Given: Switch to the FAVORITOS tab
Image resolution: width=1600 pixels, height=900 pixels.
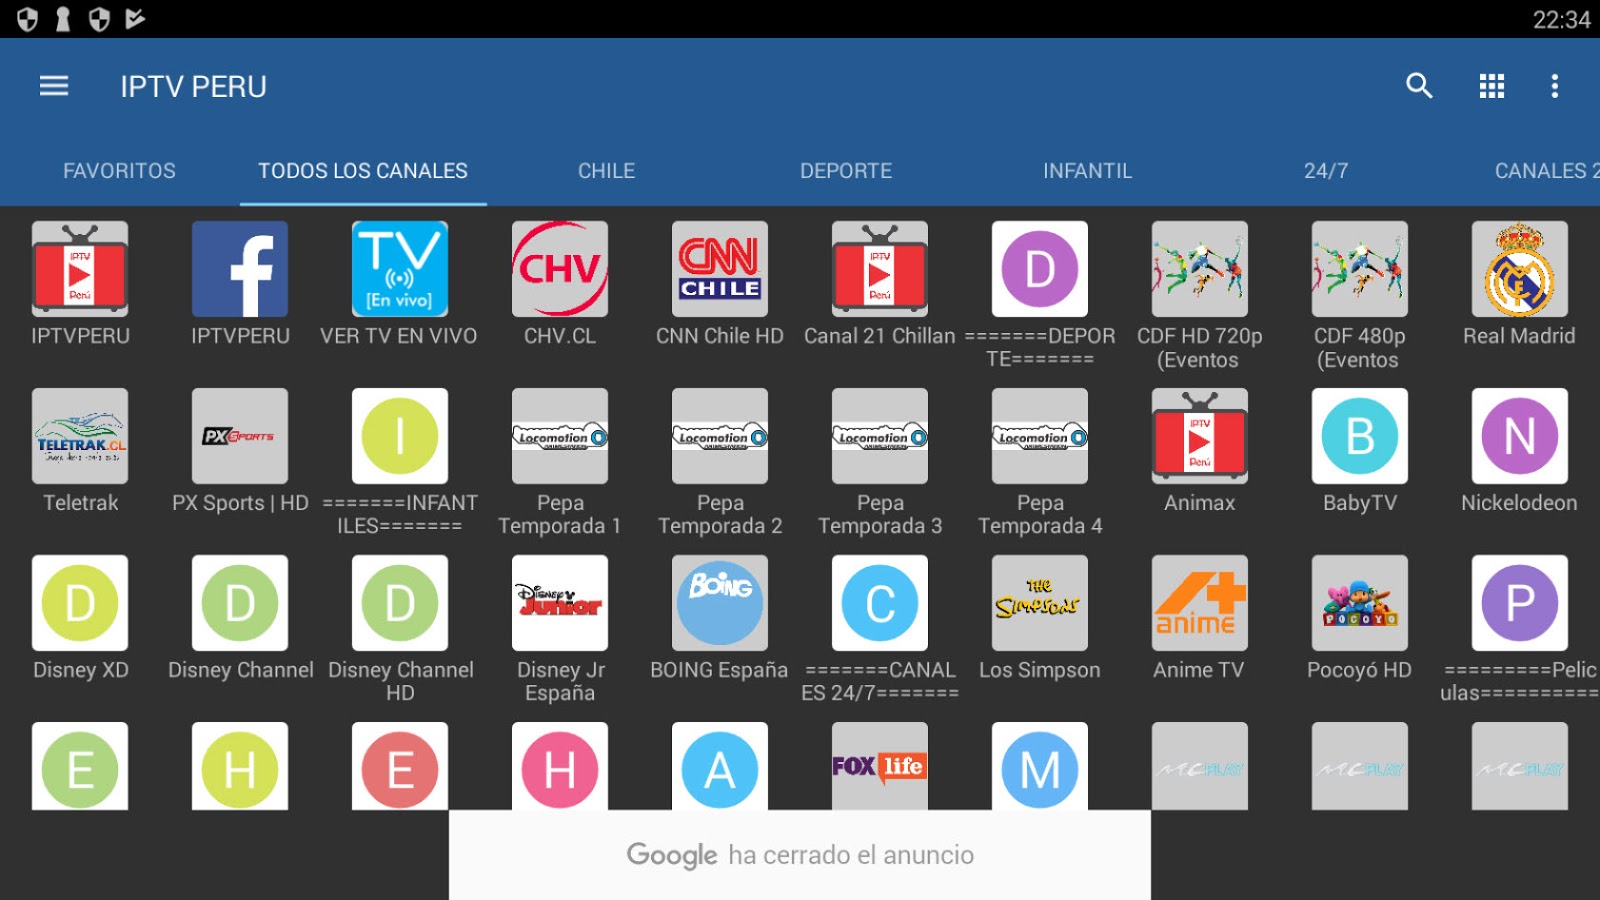Looking at the screenshot, I should pos(119,171).
